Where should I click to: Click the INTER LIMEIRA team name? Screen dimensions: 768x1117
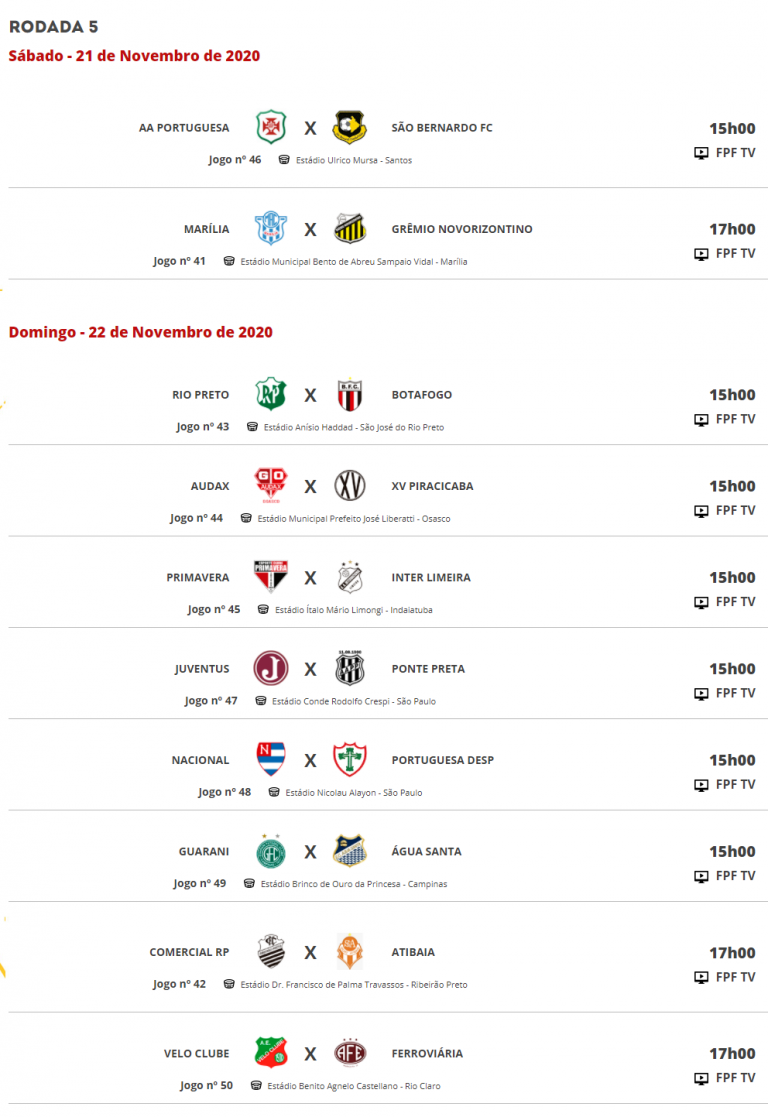tap(431, 578)
